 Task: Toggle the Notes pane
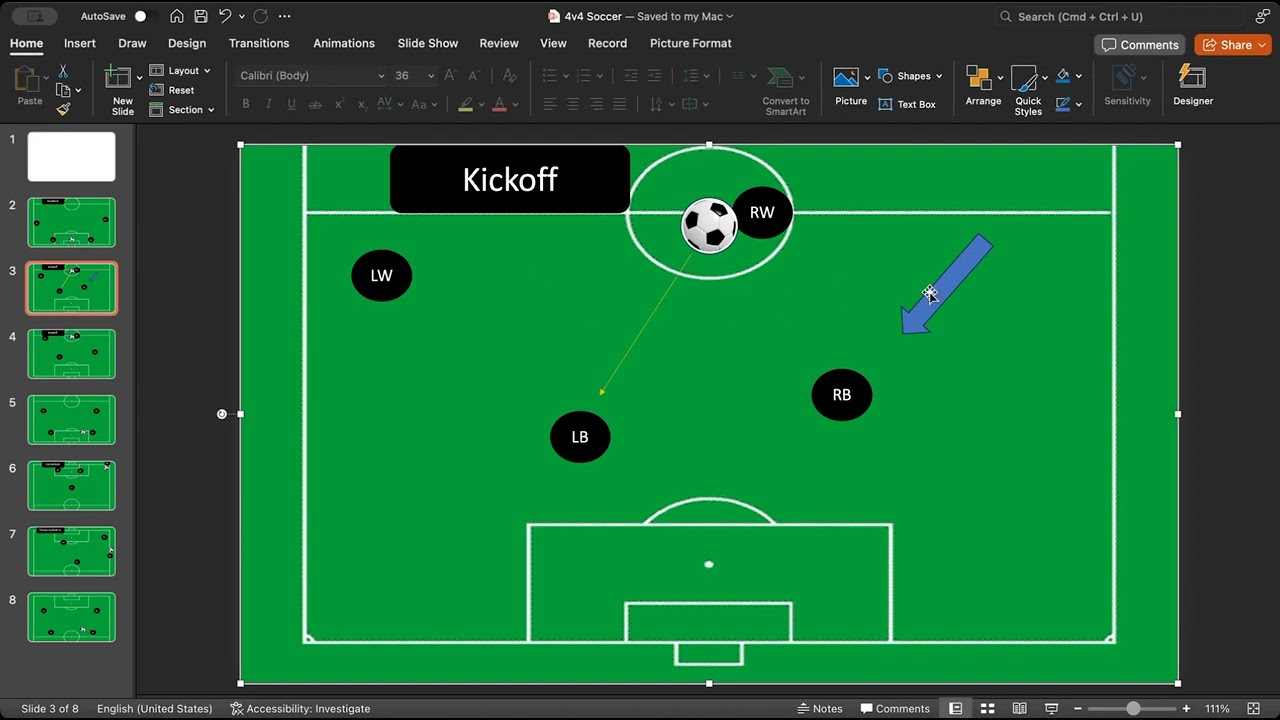pos(820,709)
